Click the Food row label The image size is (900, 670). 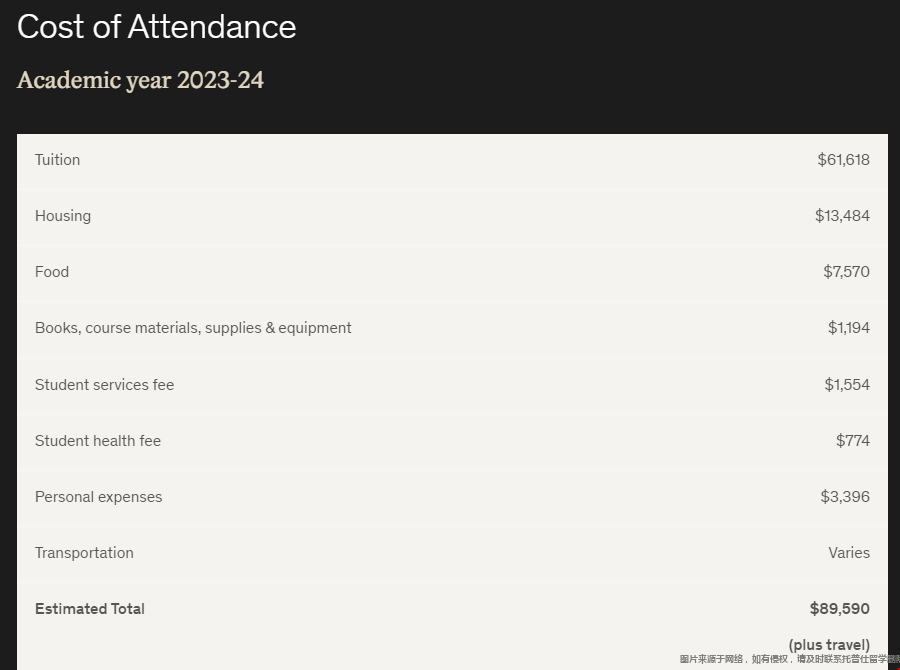(x=52, y=272)
